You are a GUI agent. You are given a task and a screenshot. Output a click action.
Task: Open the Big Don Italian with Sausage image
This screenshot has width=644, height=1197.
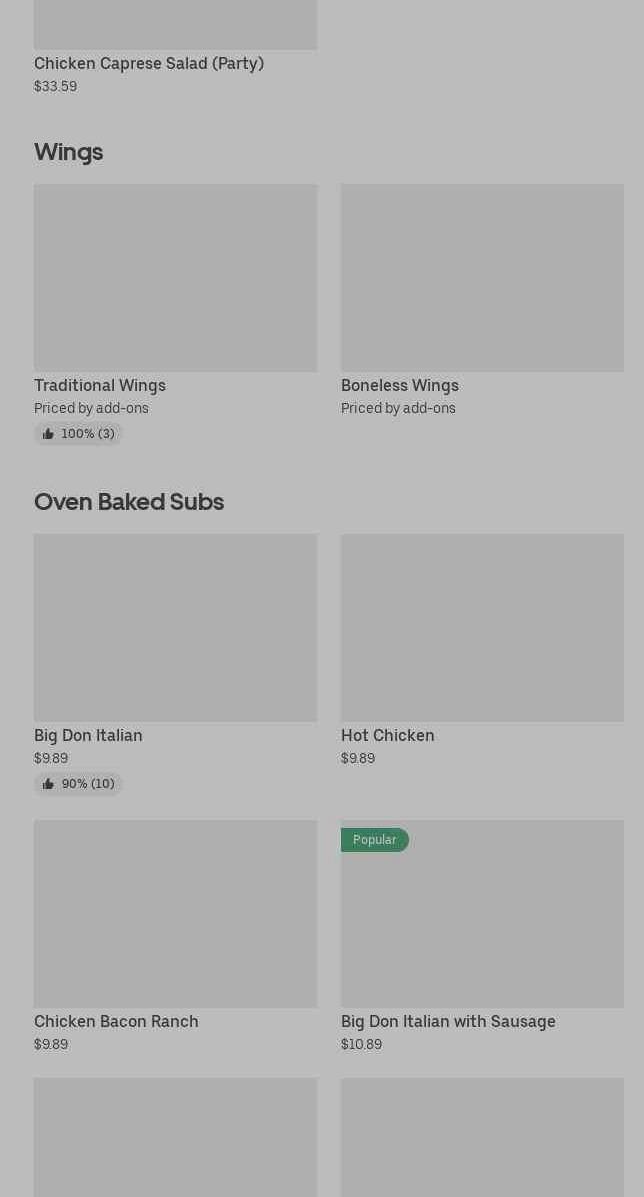(482, 914)
